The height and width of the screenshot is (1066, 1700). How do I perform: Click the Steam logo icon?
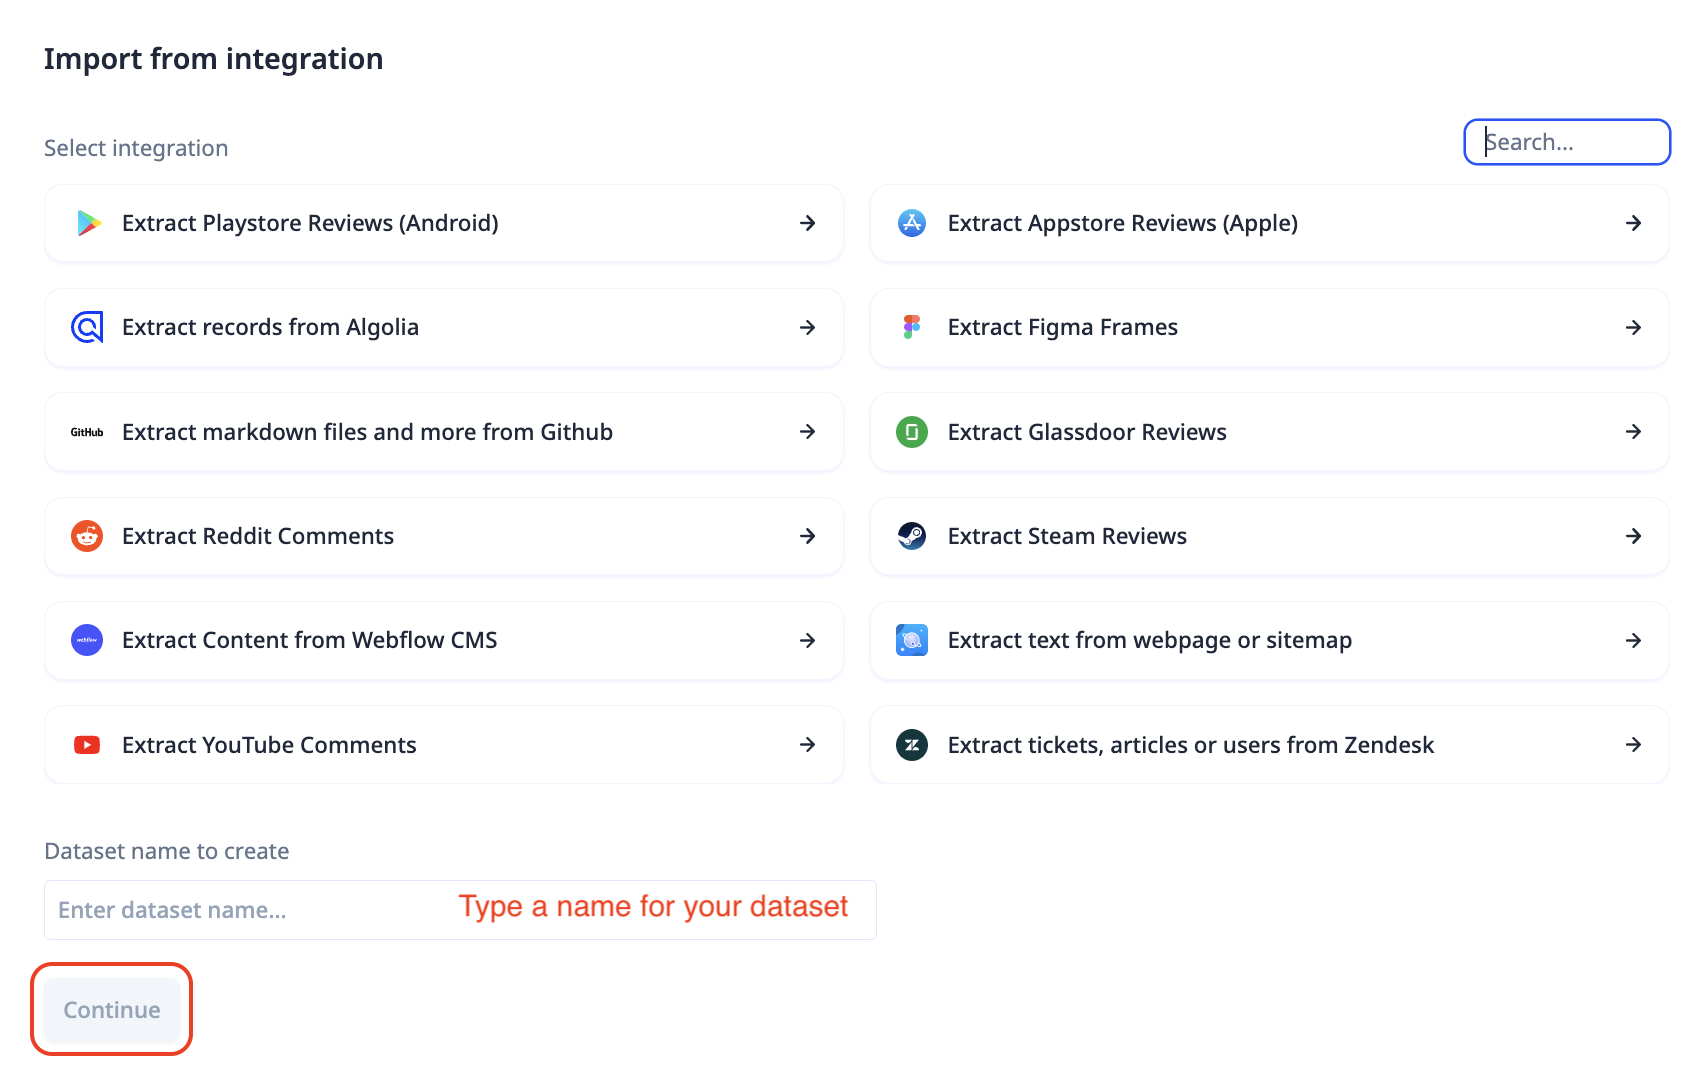[x=911, y=536]
